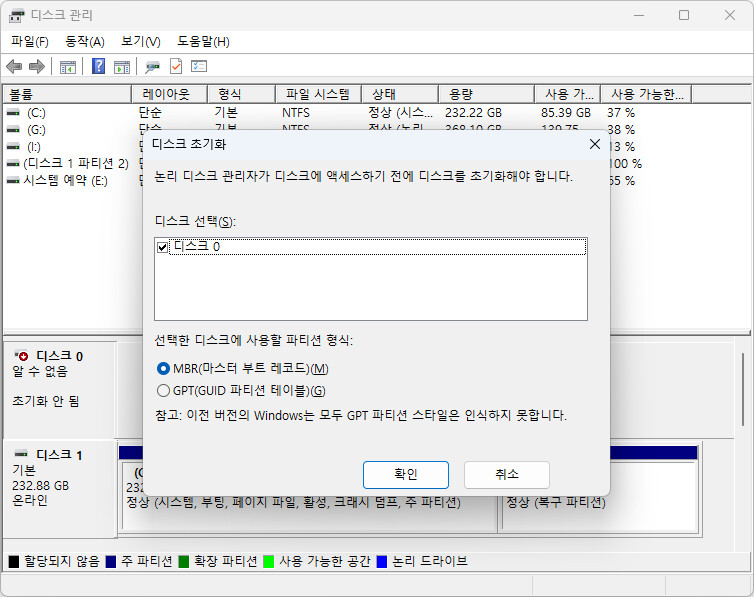Click the 37 % free percentage cell
The image size is (754, 597).
click(x=621, y=113)
